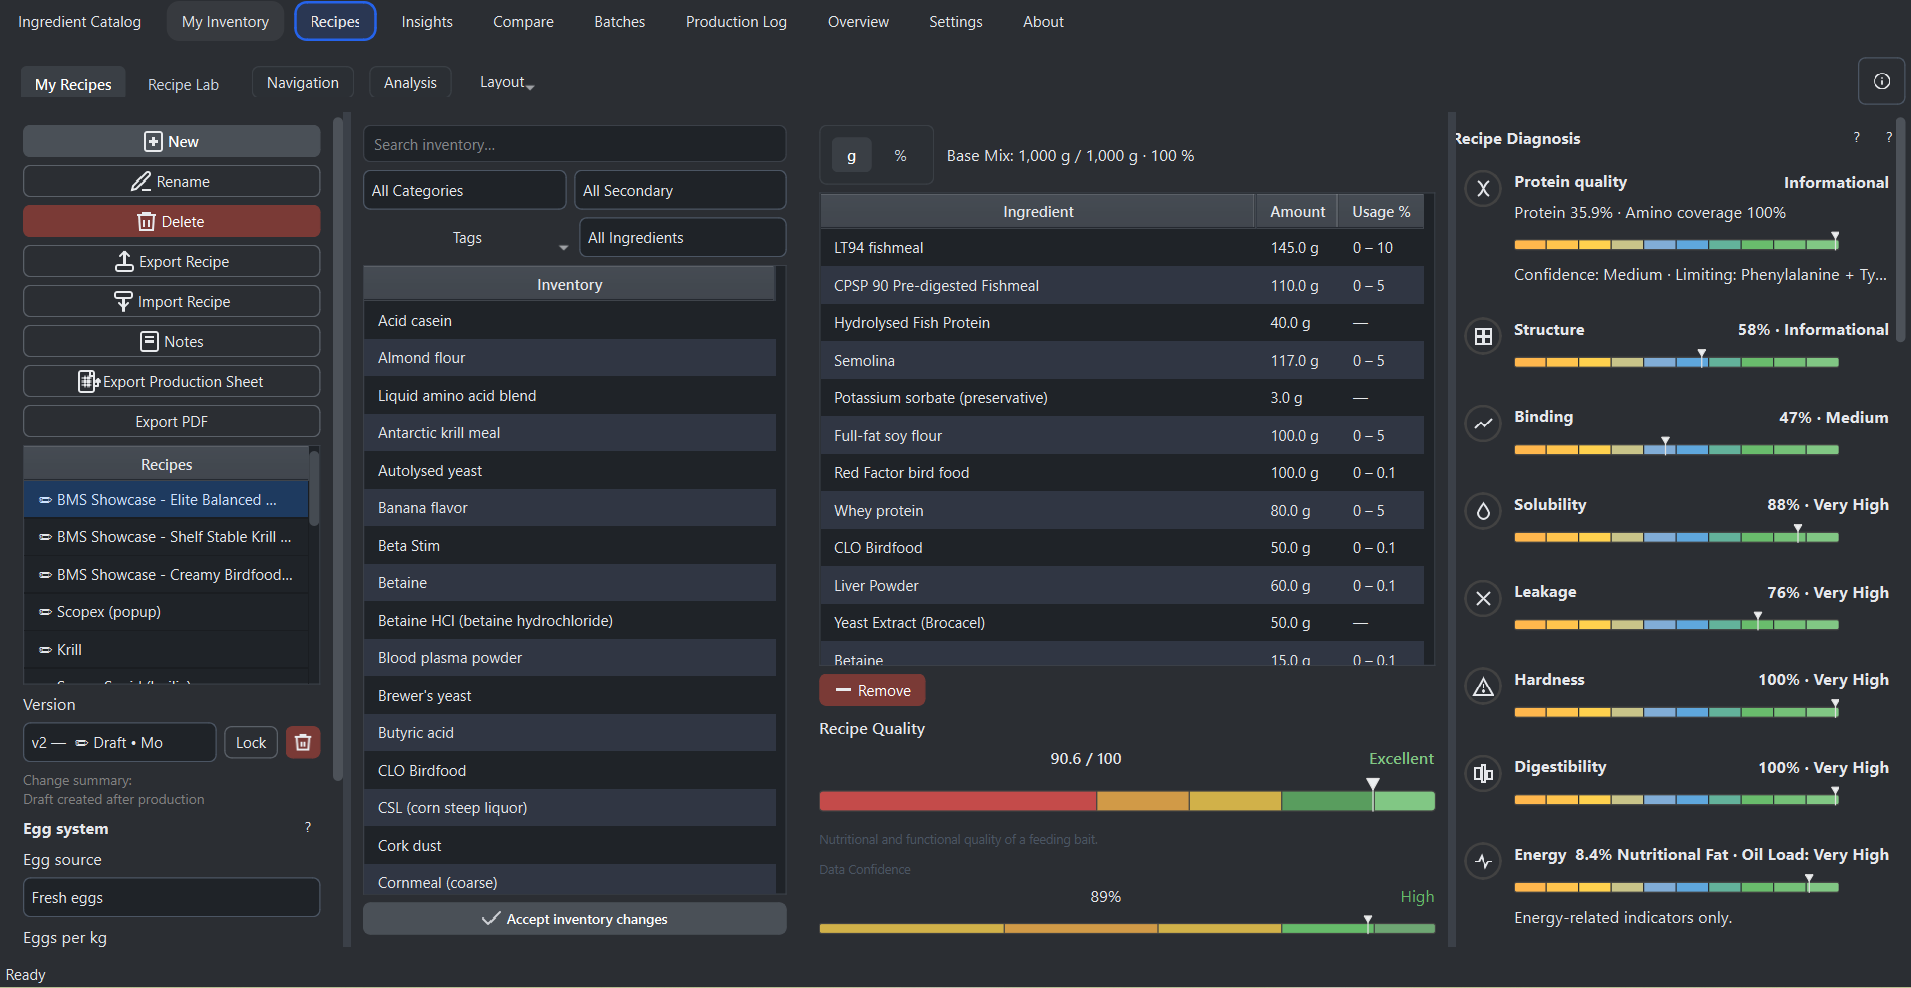Viewport: 1911px width, 988px height.
Task: Expand the Layout menu
Action: click(x=506, y=83)
